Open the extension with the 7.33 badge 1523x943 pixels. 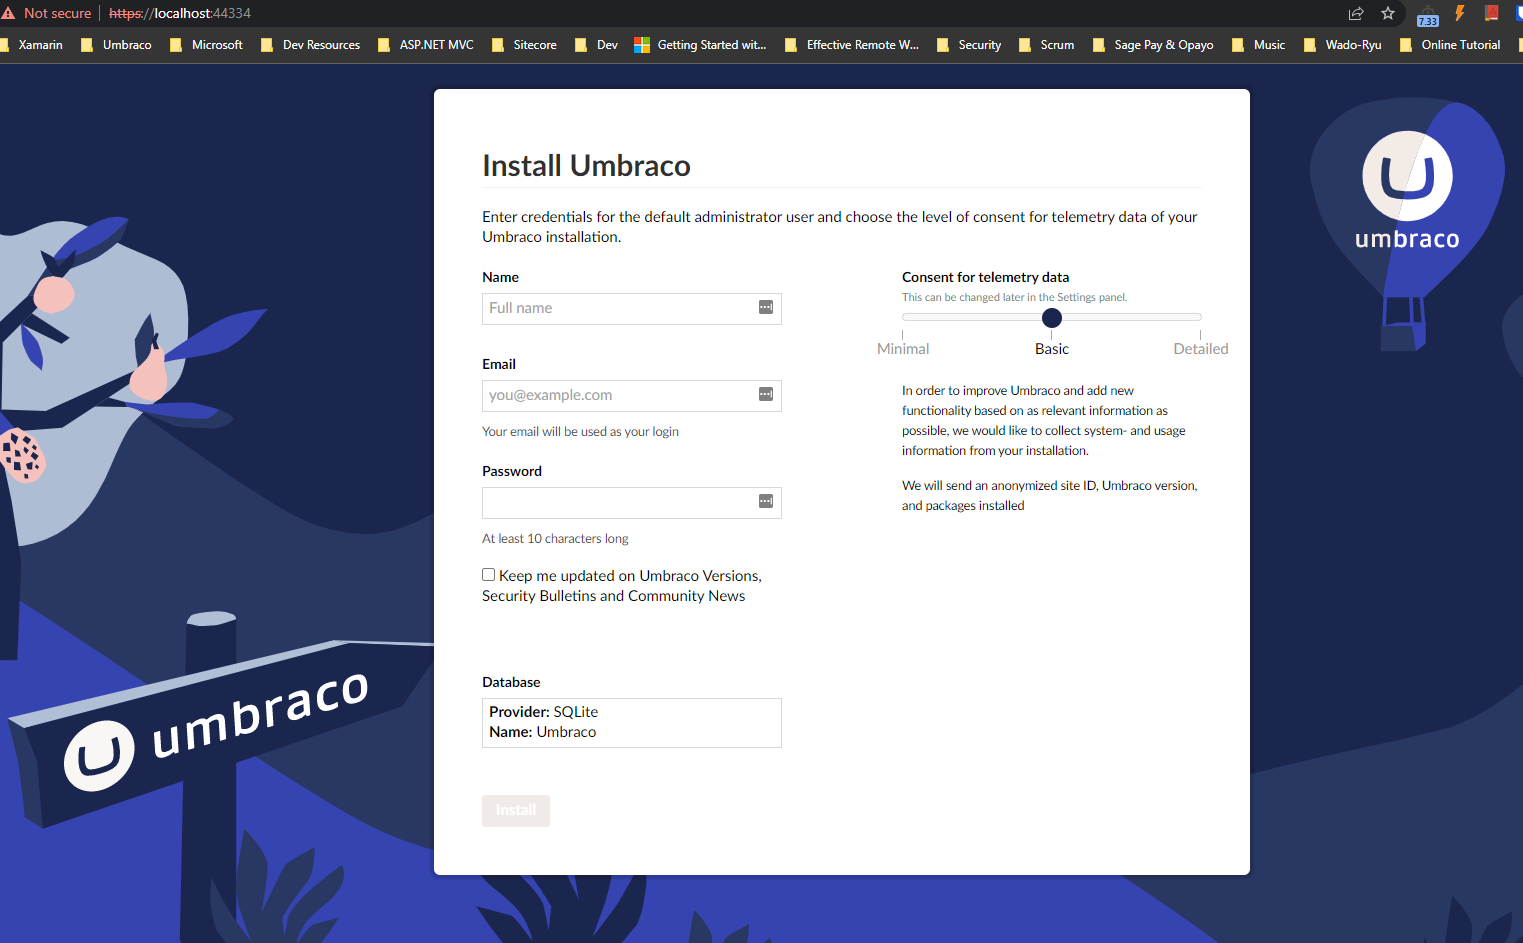1427,15
